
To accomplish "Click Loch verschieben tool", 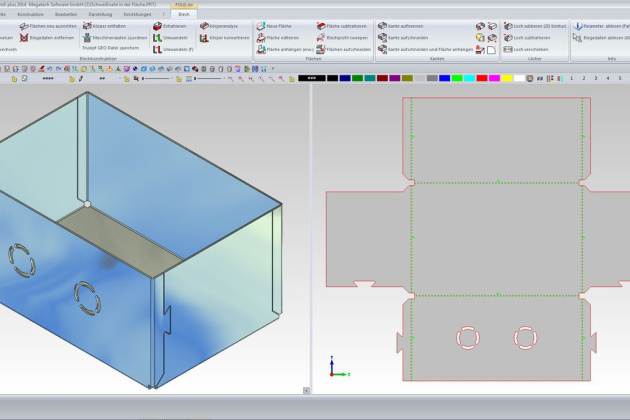I will [508, 48].
